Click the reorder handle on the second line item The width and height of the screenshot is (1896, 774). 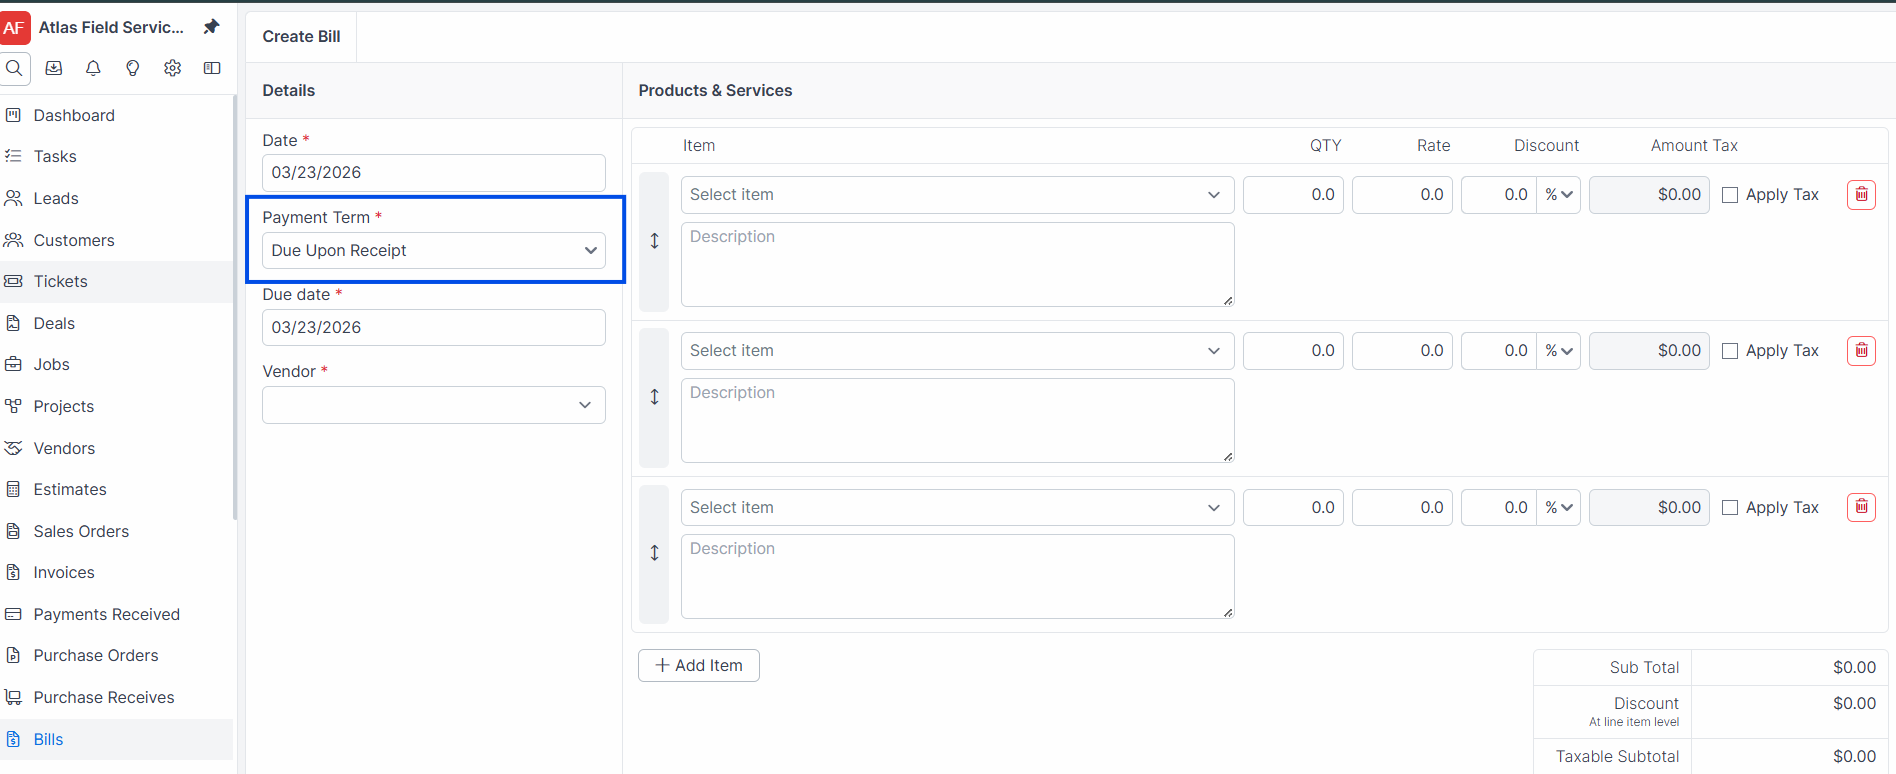[654, 397]
